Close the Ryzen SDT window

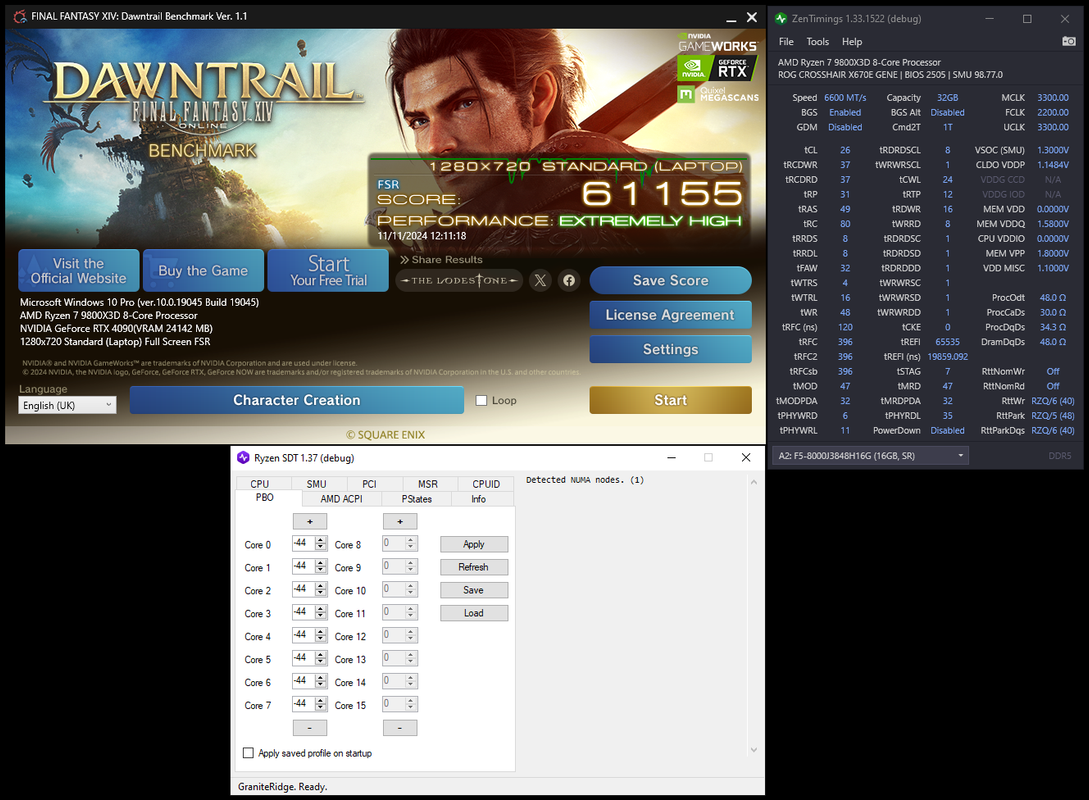click(x=746, y=457)
